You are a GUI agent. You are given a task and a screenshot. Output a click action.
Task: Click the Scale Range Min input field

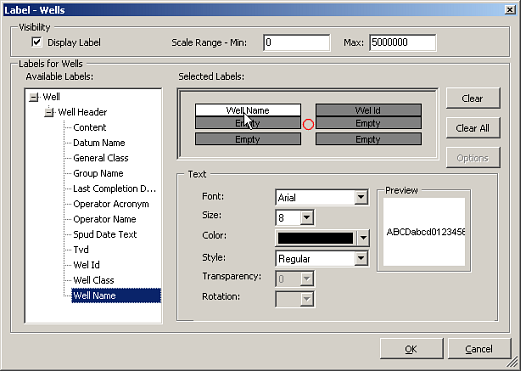tap(297, 43)
